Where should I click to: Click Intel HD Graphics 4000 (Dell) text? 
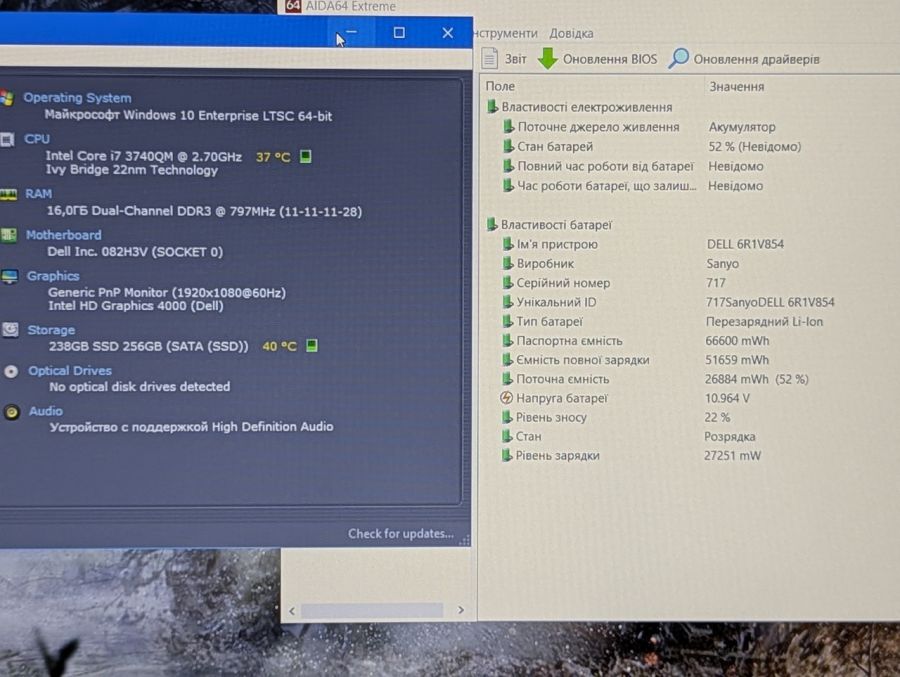point(136,305)
